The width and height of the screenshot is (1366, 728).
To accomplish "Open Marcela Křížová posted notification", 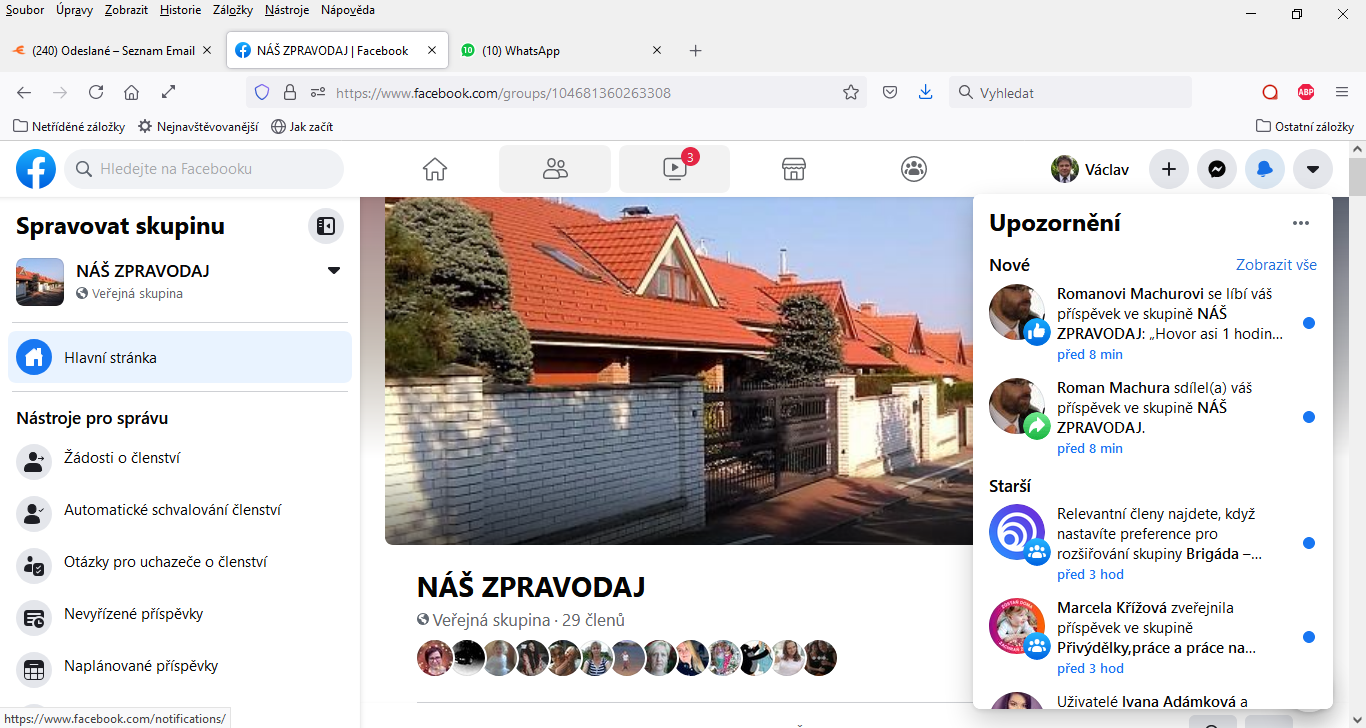I will (1152, 637).
